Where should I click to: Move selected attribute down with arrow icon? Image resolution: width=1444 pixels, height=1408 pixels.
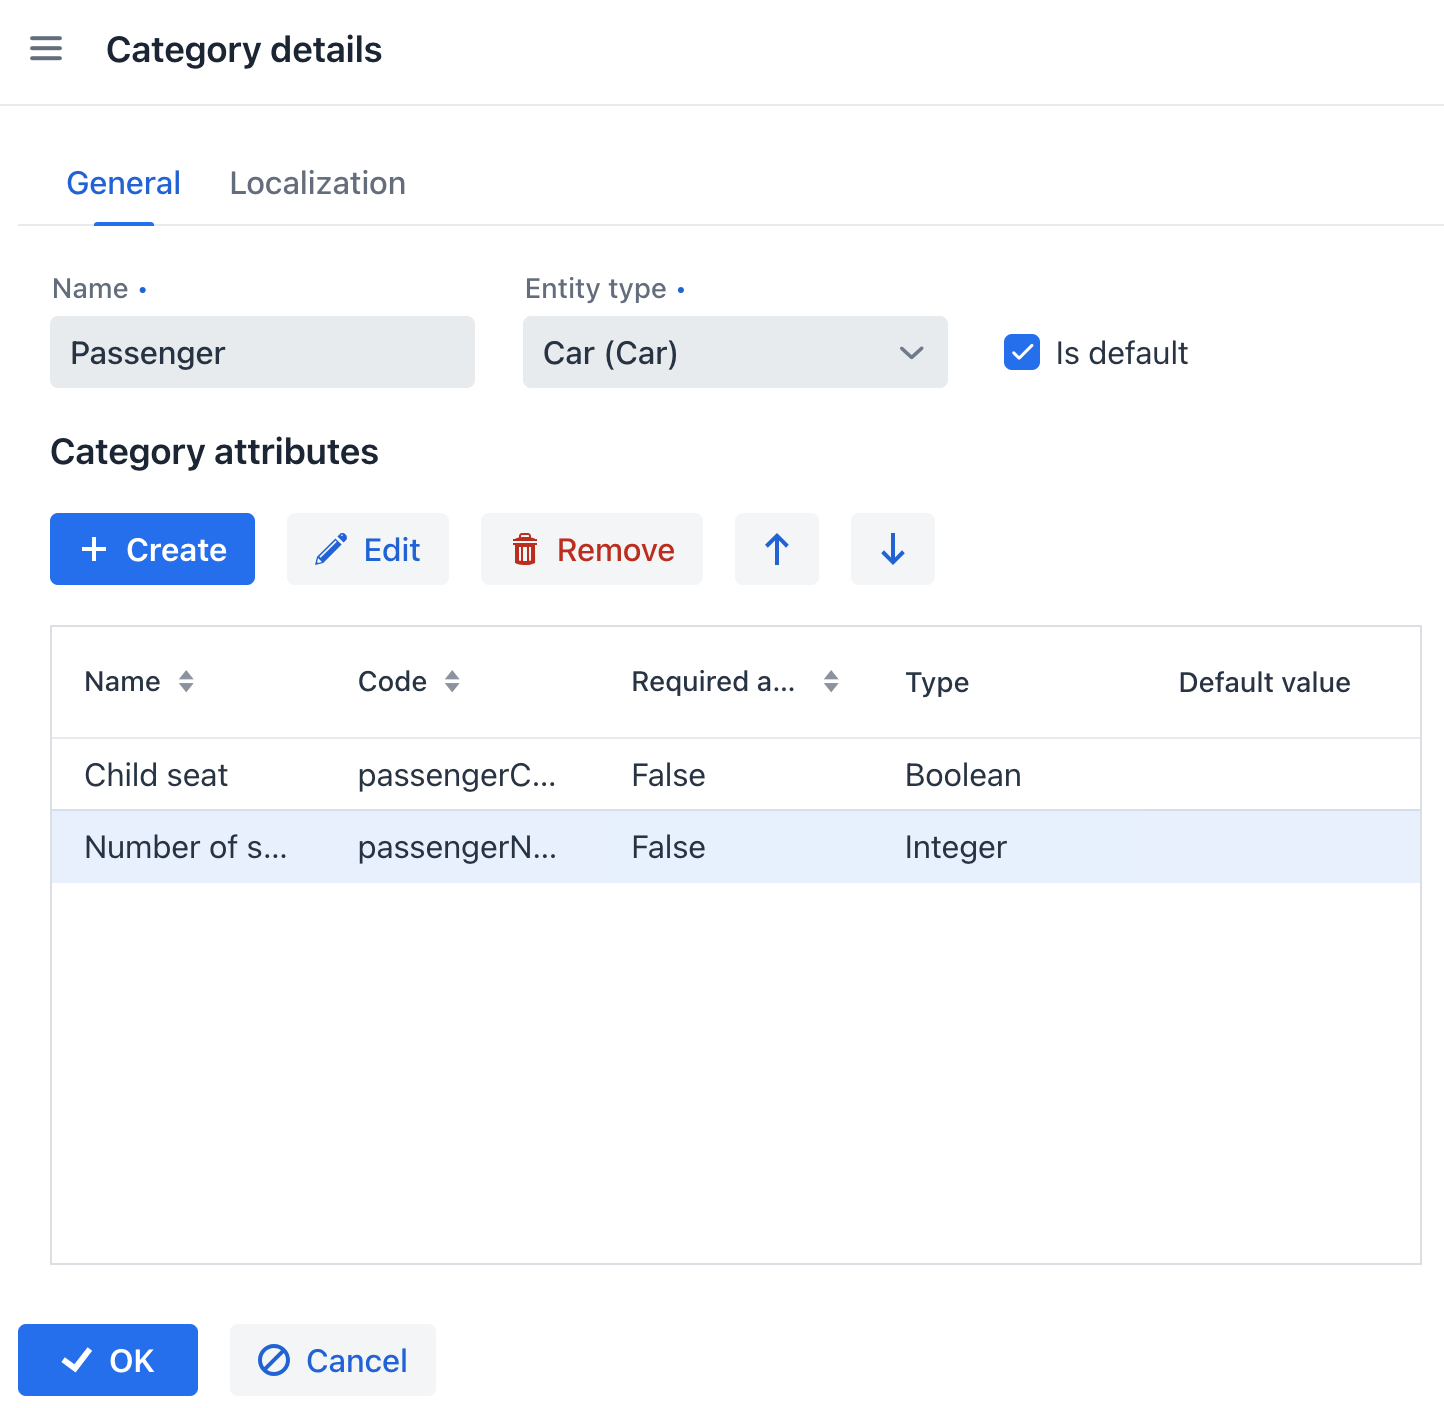click(x=892, y=549)
